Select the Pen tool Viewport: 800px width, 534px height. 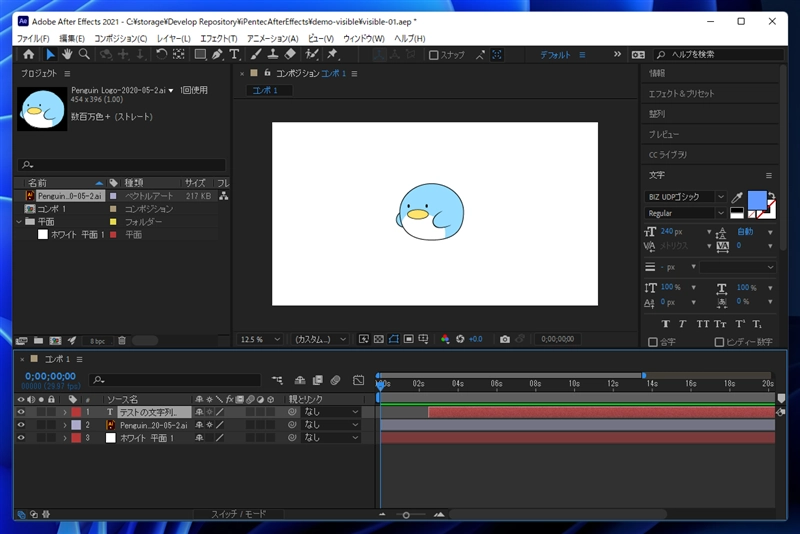coord(217,54)
